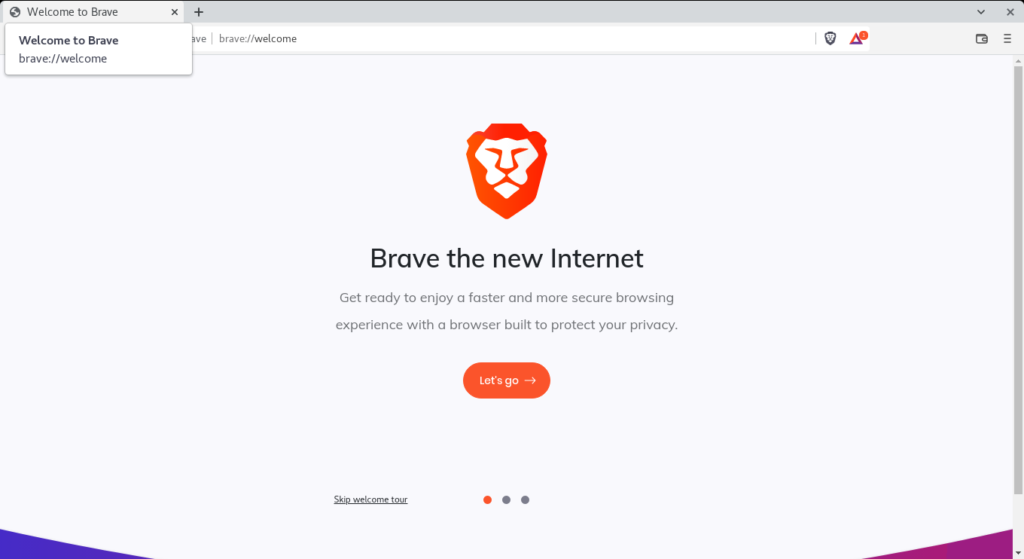This screenshot has width=1024, height=559.
Task: Open a new tab with plus icon
Action: tap(199, 12)
